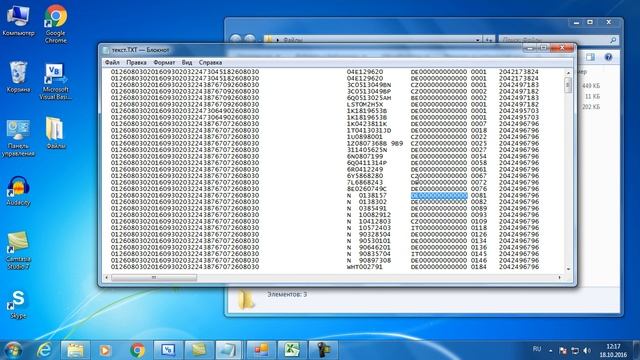Open the Google Chrome desktop shortcut
Image resolution: width=640 pixels, height=360 pixels.
coord(56,24)
